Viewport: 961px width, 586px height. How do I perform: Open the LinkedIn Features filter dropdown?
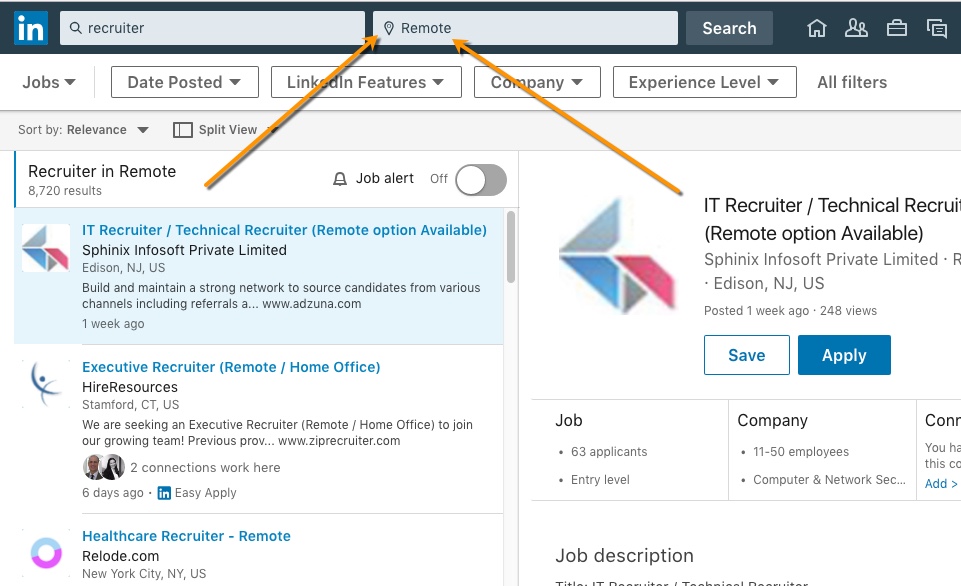pos(366,82)
